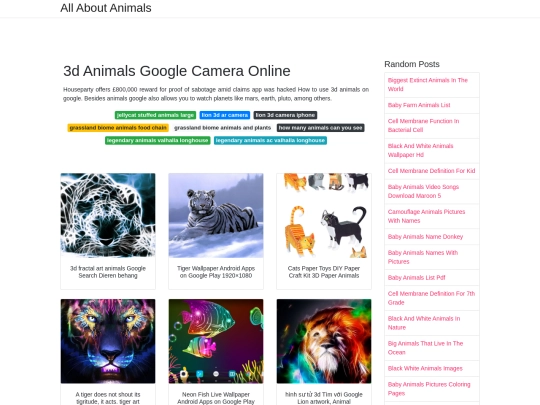The image size is (540, 405).
Task: Open the grassland biome animals and plants tag
Action: [222, 128]
